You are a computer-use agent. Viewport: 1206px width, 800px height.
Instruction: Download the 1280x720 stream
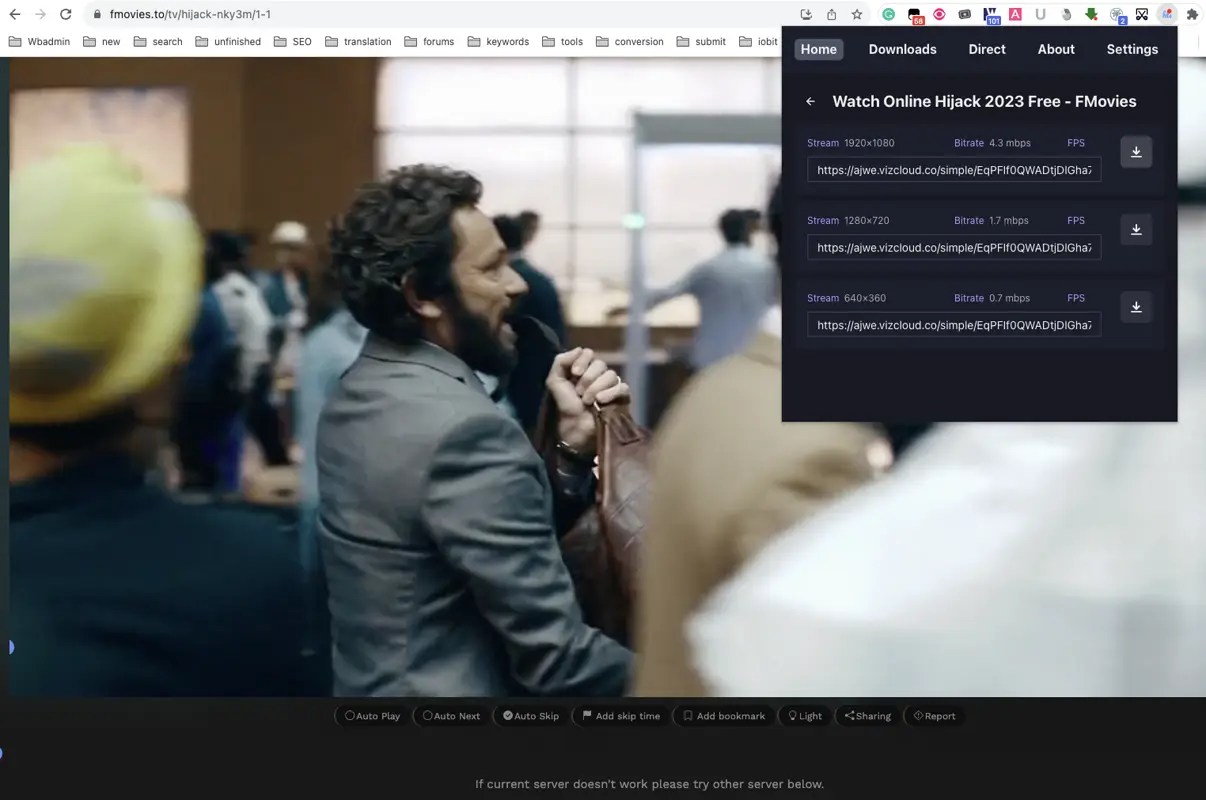(x=1135, y=229)
